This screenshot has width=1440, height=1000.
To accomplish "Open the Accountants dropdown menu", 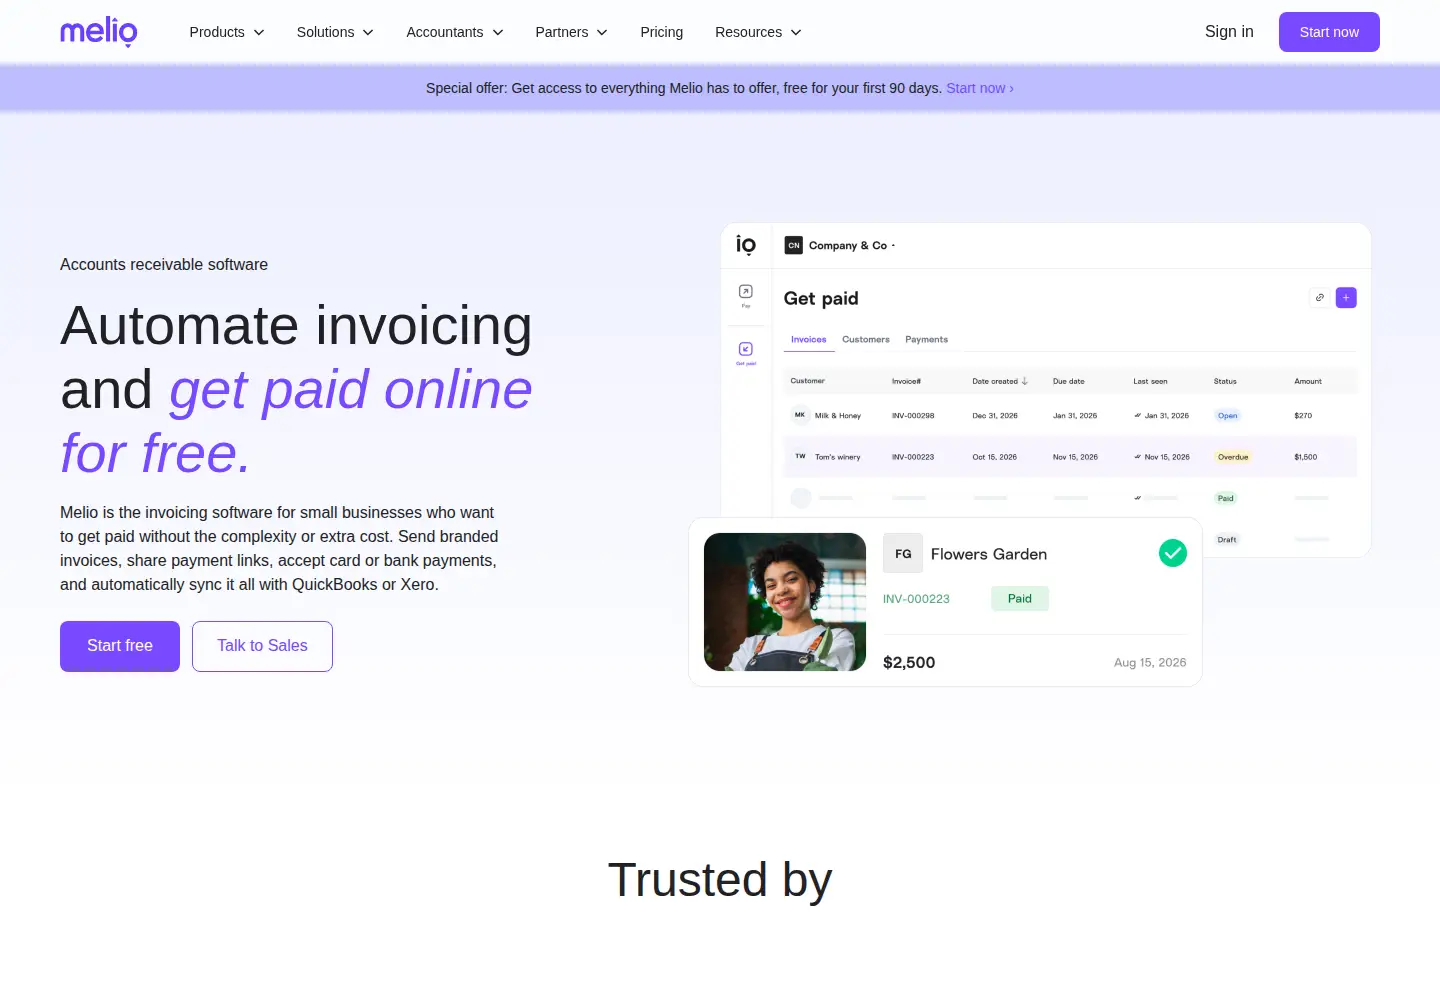I will click(455, 32).
